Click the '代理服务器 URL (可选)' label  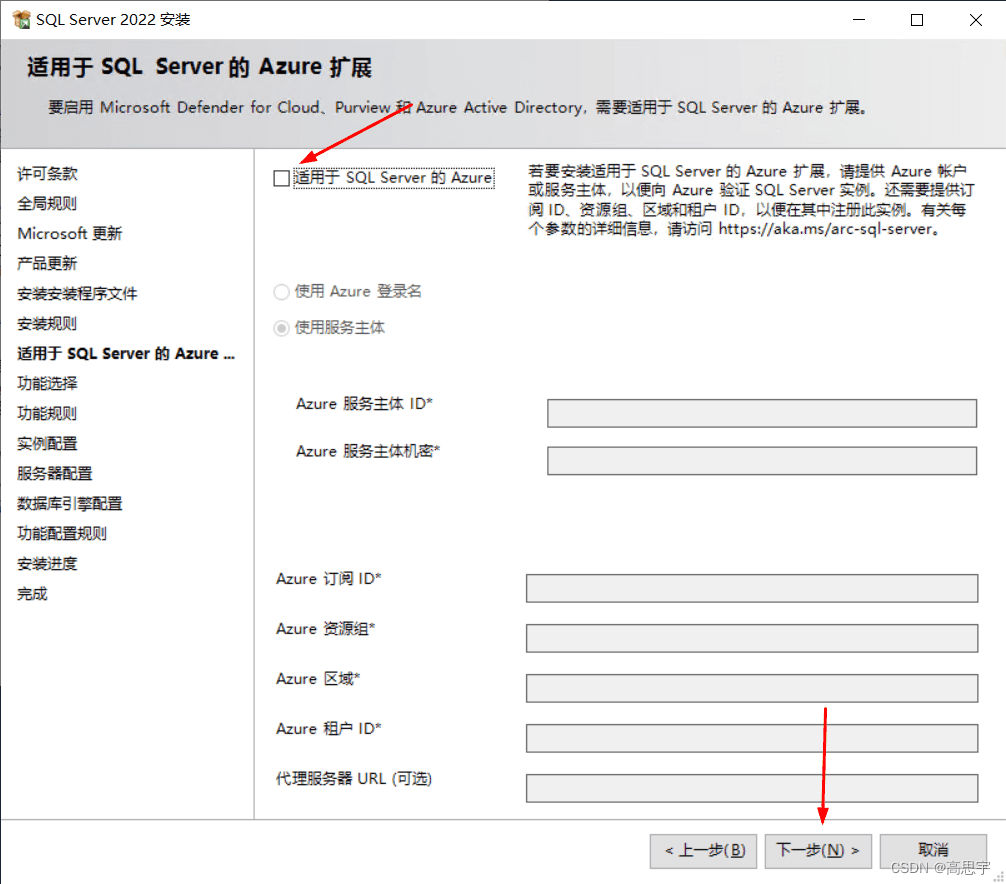point(354,779)
